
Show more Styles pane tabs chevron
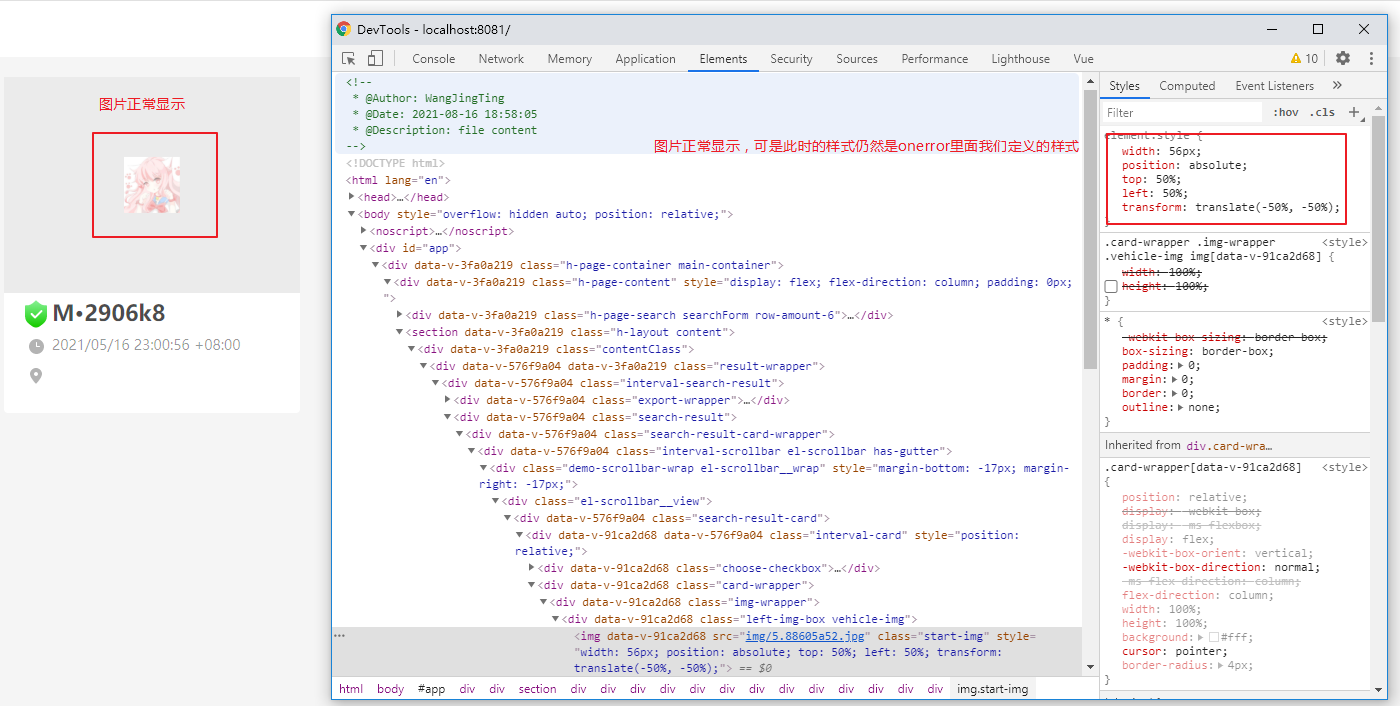pyautogui.click(x=1337, y=86)
